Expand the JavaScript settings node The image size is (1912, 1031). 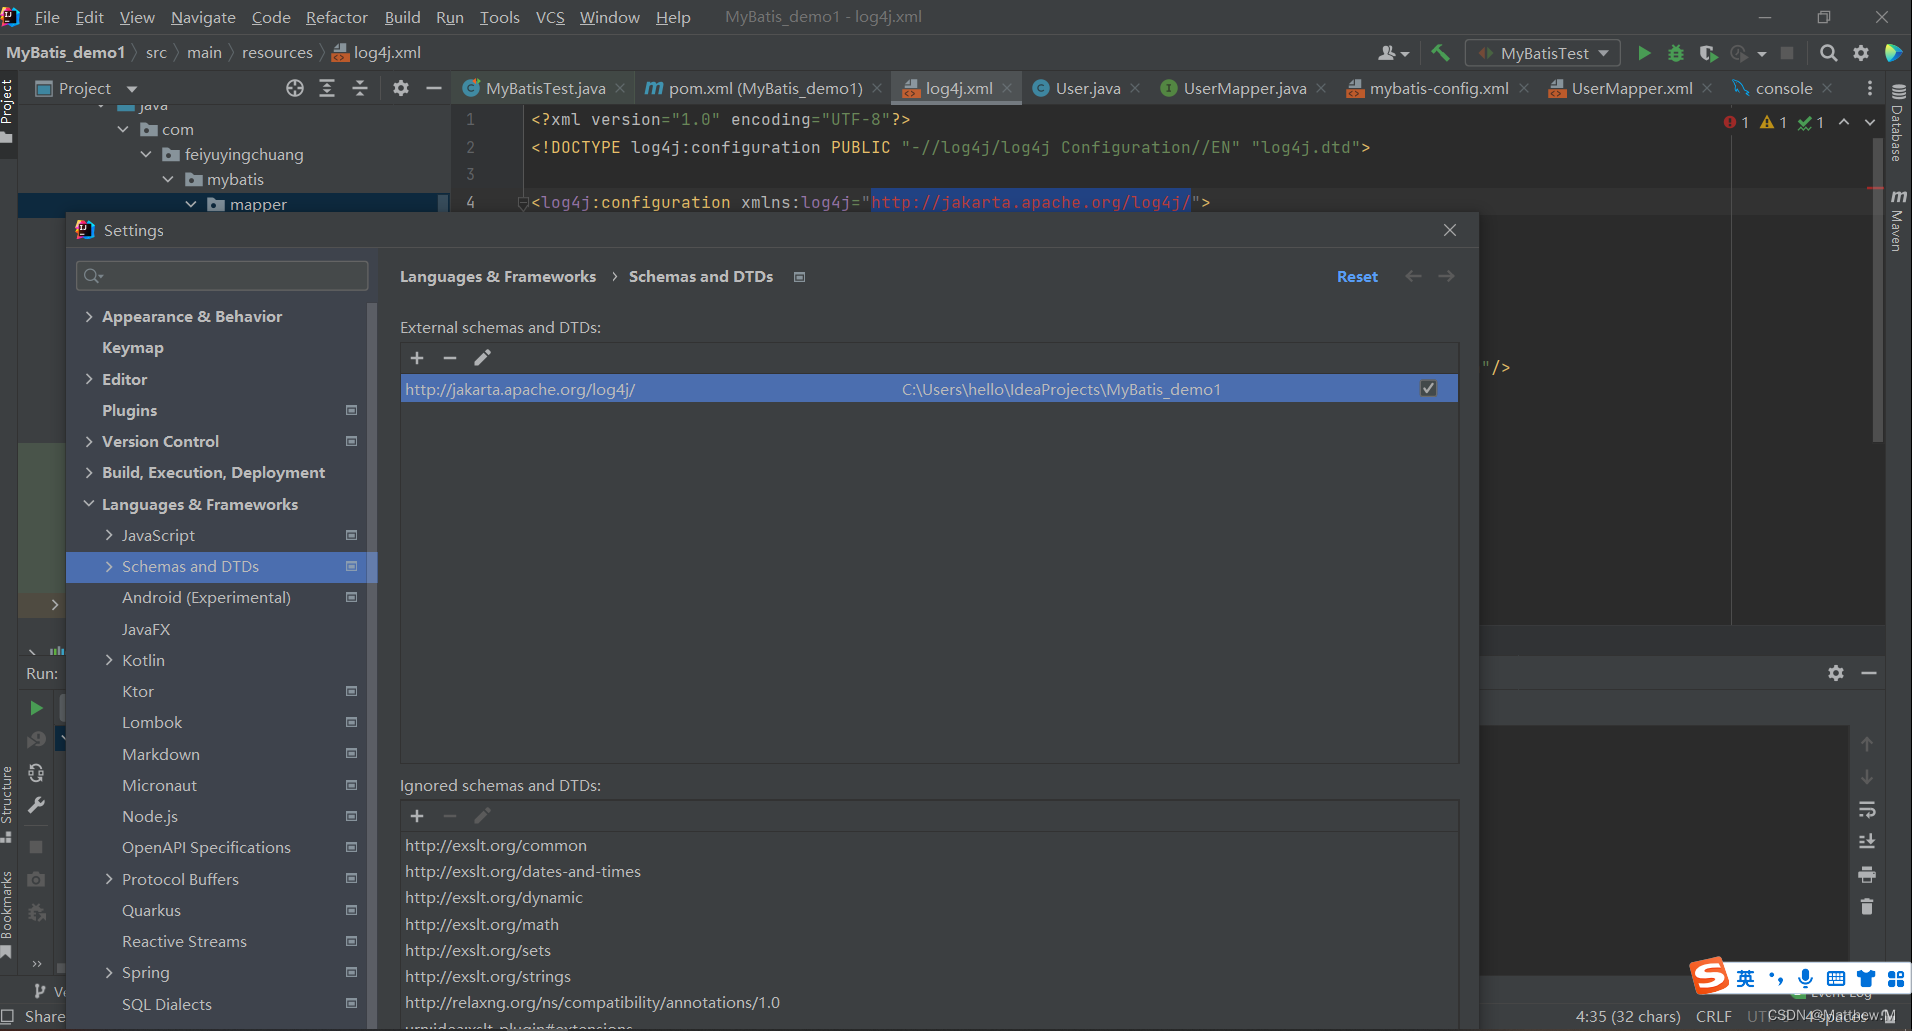(109, 535)
